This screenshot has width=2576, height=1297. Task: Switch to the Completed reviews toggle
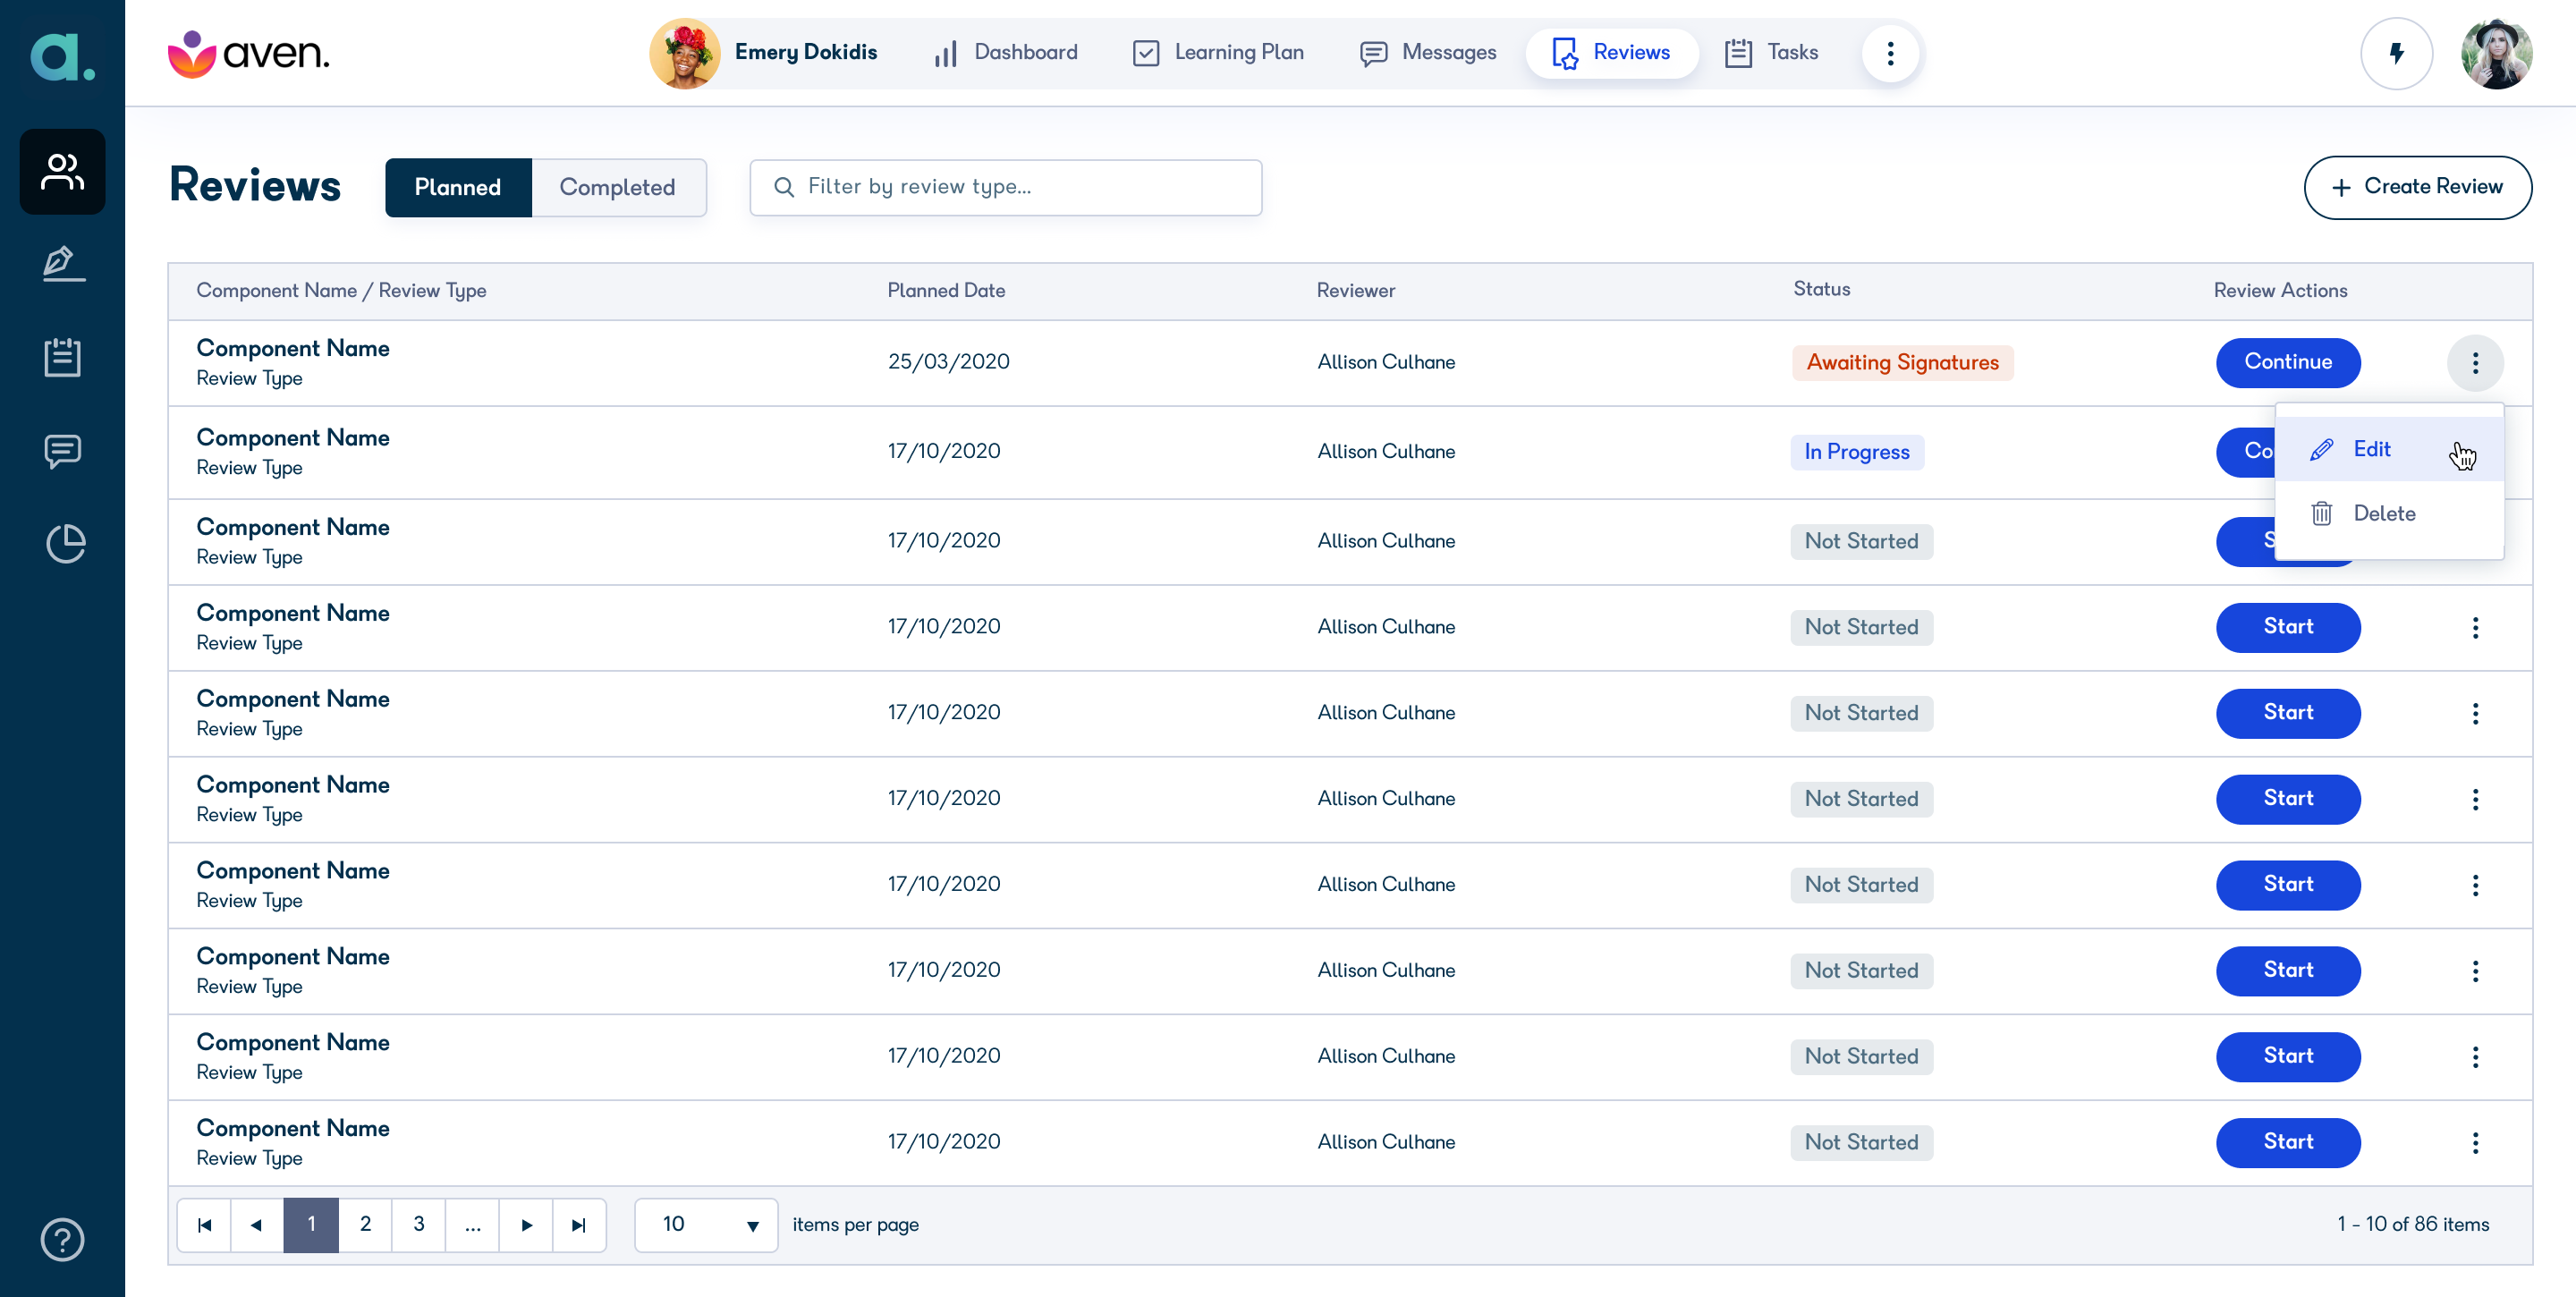pyautogui.click(x=618, y=187)
